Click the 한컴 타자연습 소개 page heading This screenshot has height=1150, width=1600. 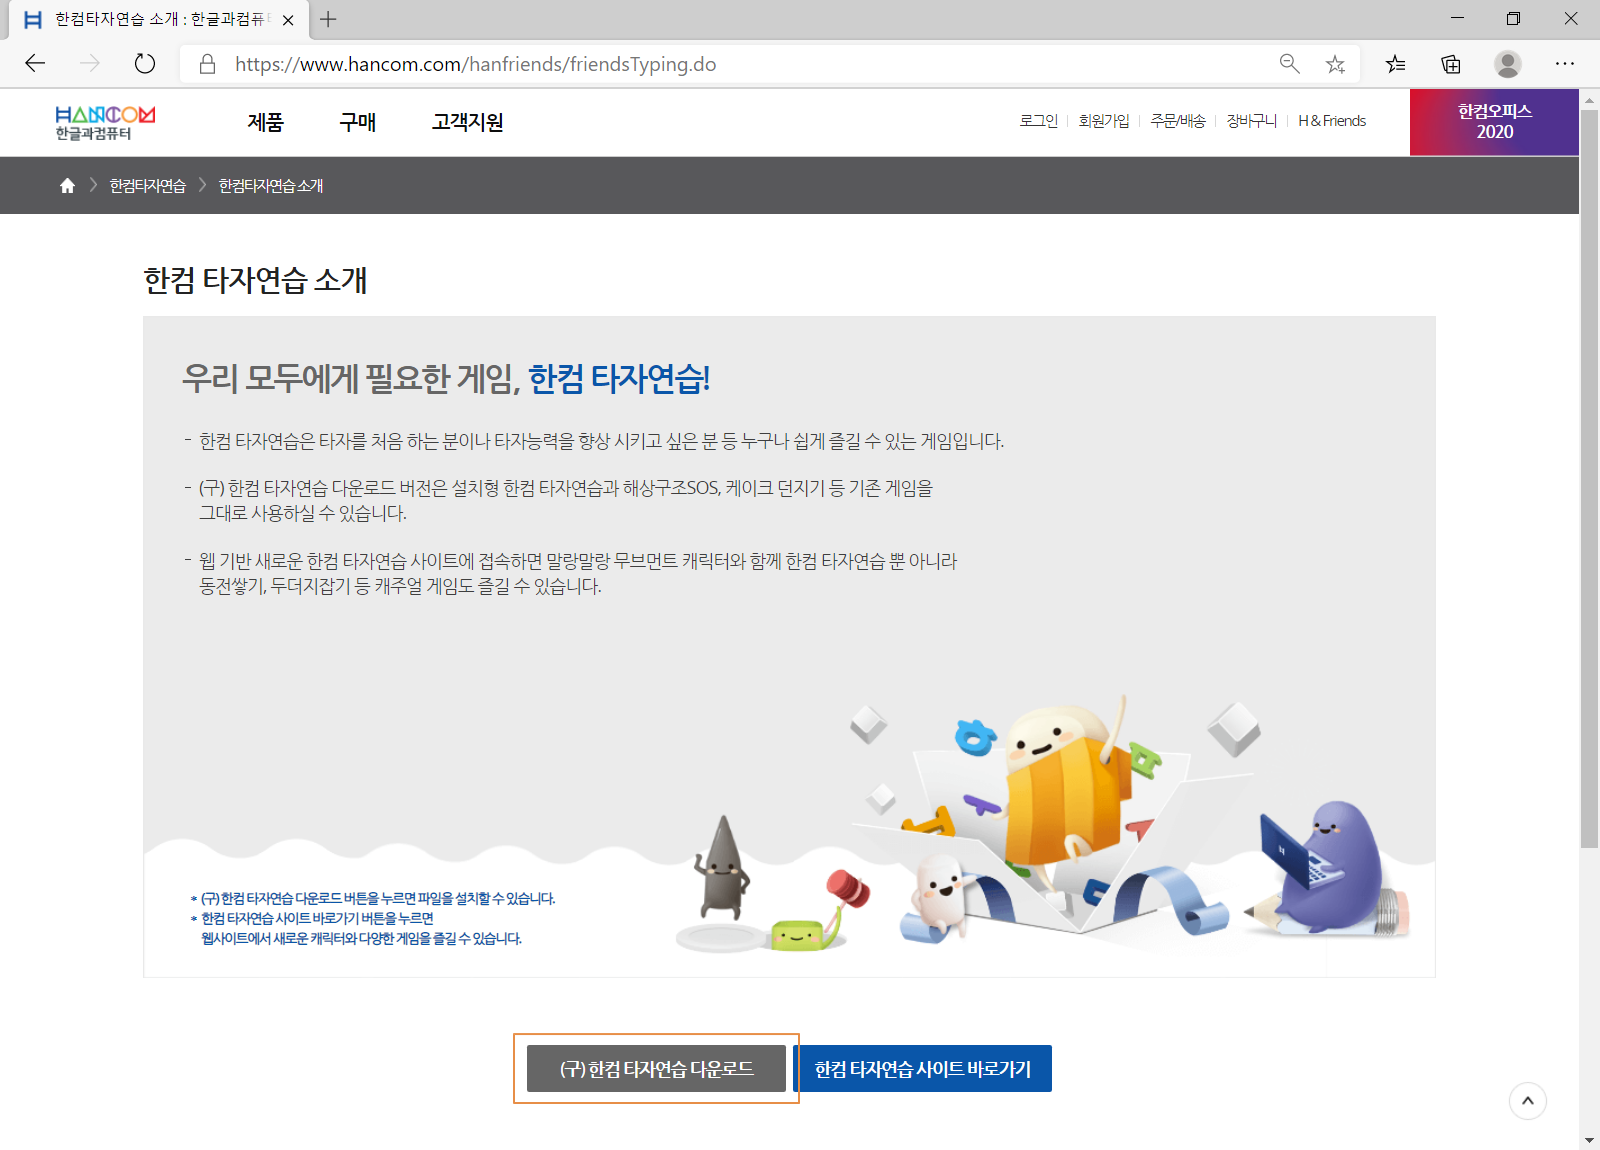click(x=255, y=280)
